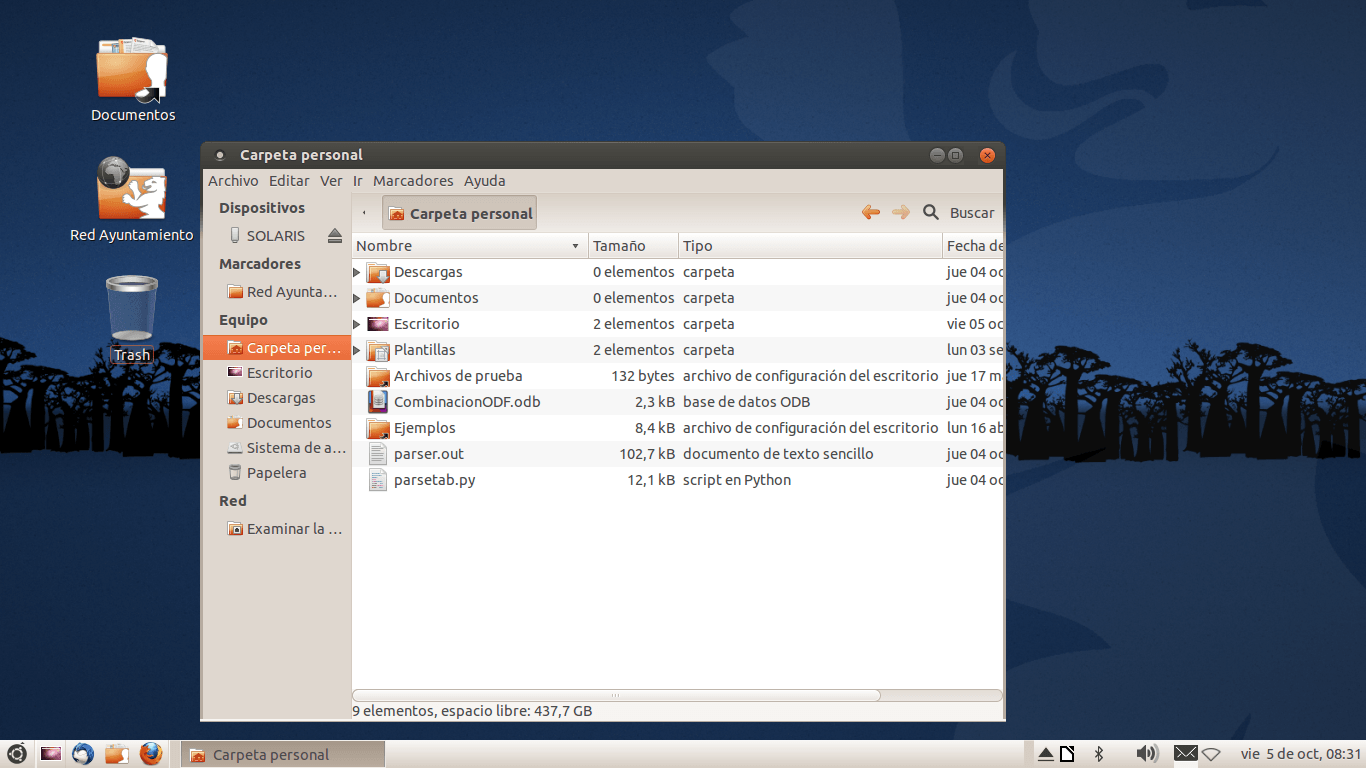Open the Ayuda menu

(485, 181)
